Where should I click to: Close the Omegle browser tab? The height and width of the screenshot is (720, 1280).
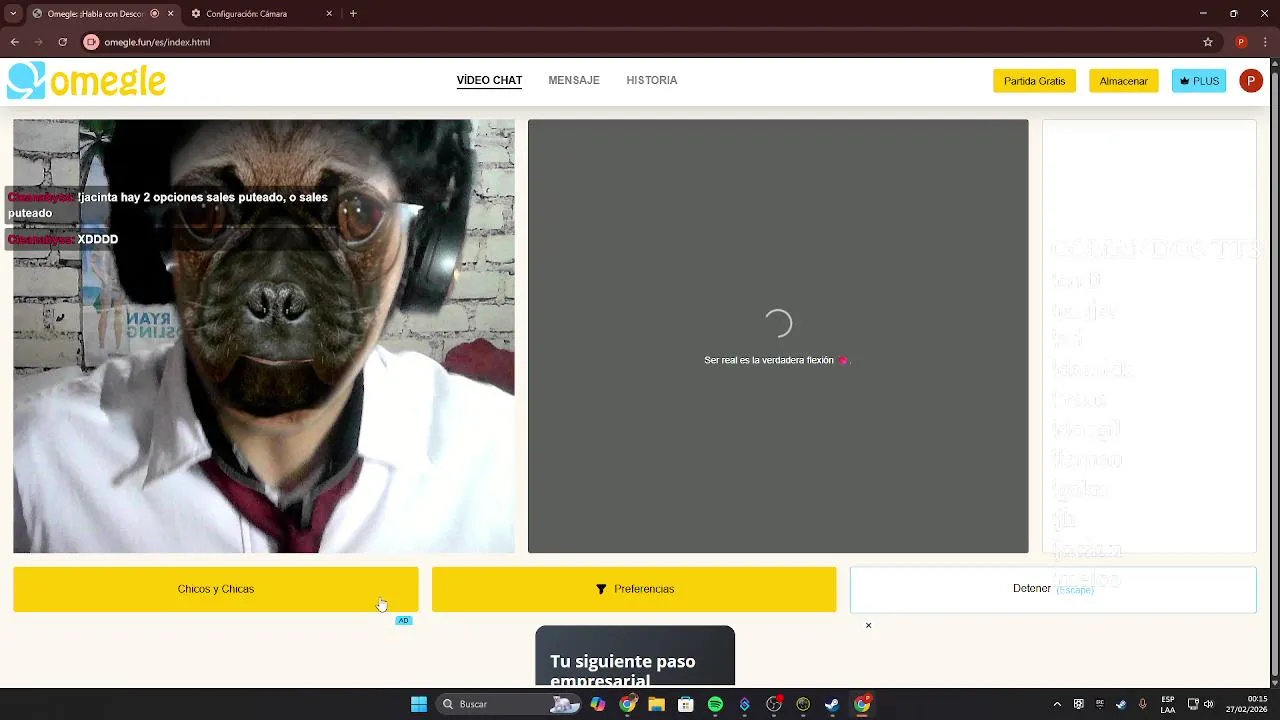click(x=170, y=14)
